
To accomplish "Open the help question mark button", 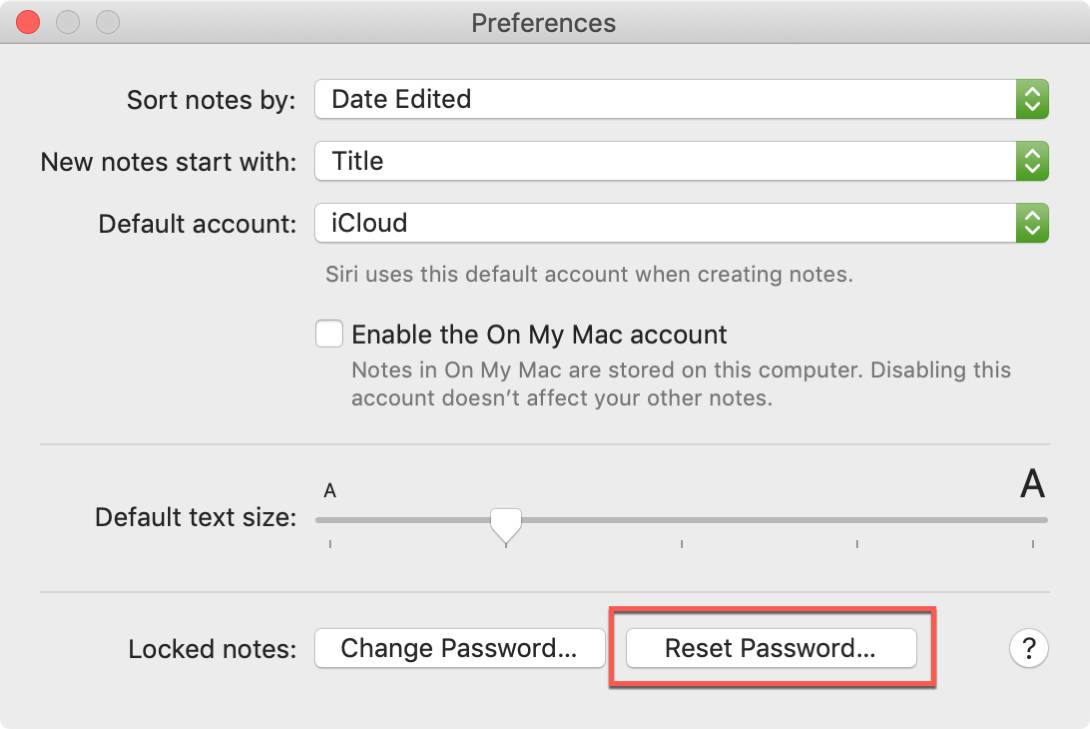I will click(1028, 648).
